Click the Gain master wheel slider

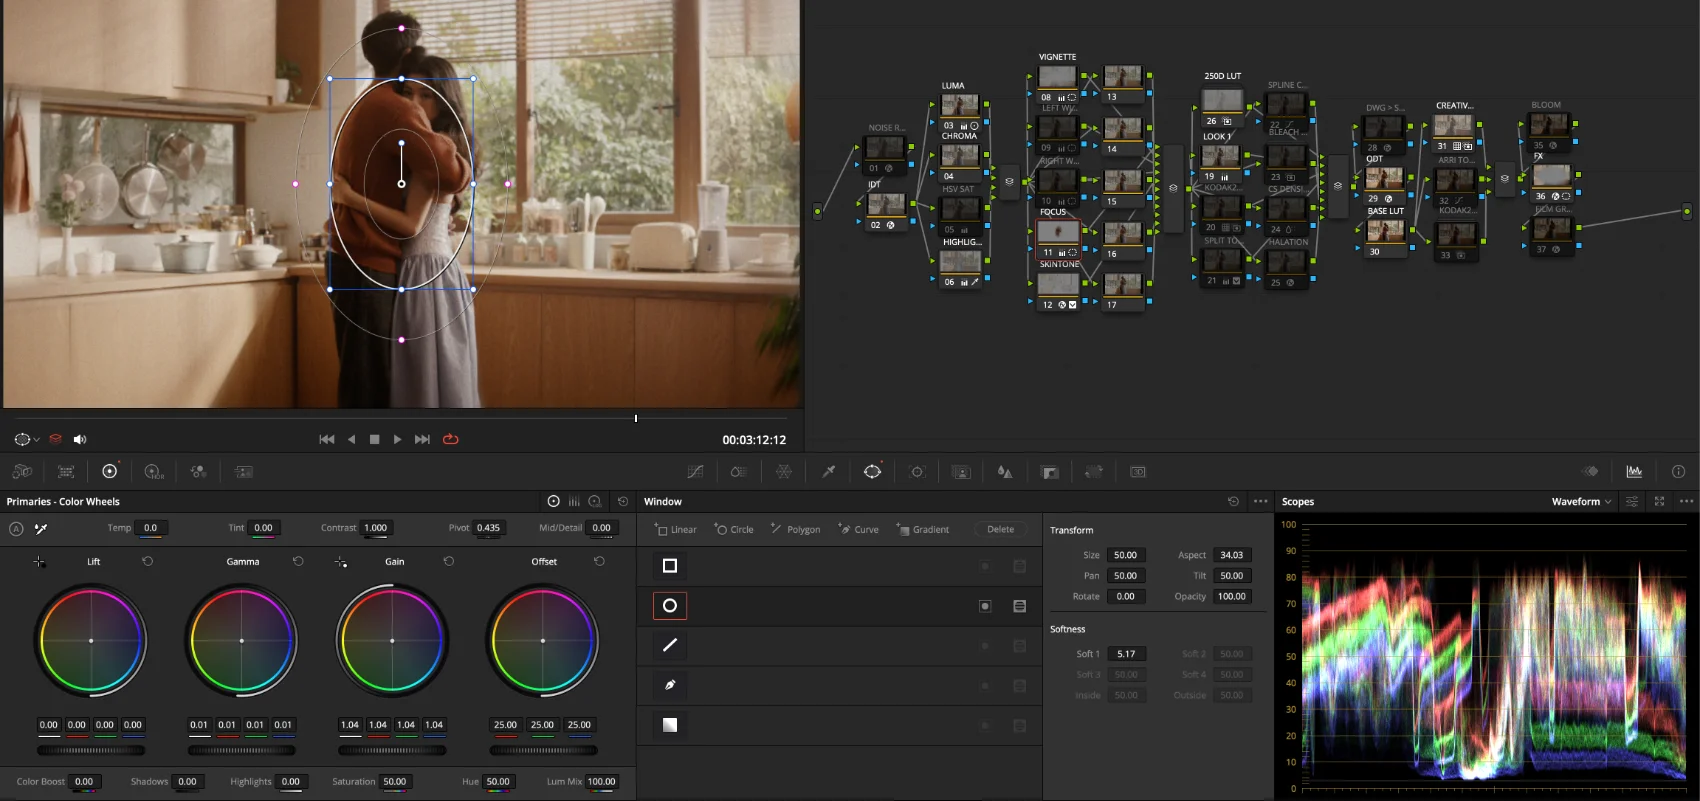pos(392,750)
